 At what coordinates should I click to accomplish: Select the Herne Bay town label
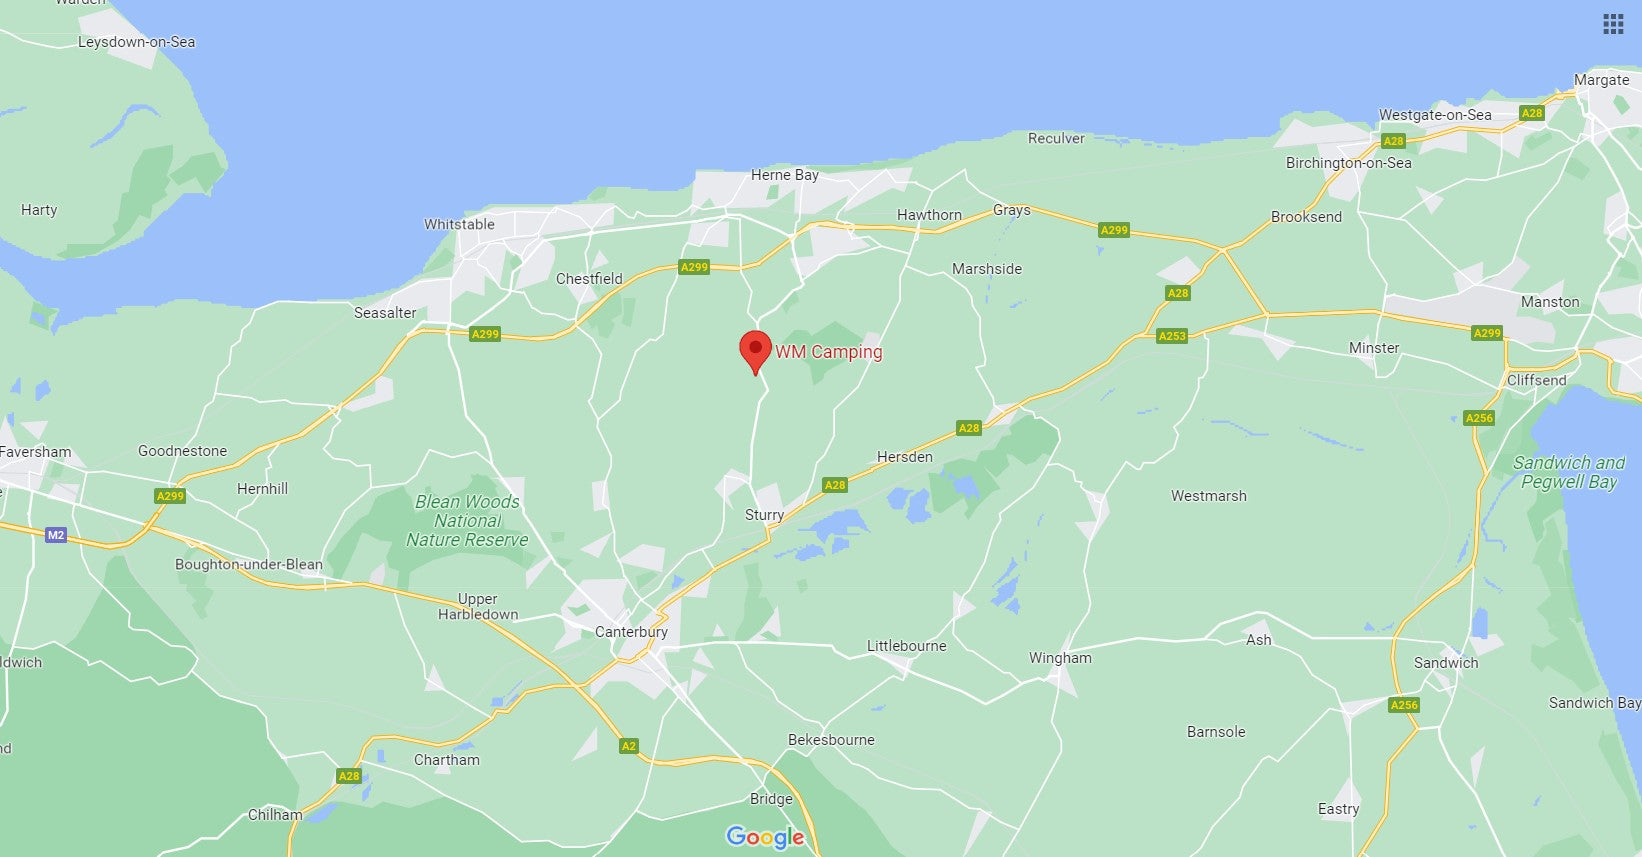tap(785, 175)
